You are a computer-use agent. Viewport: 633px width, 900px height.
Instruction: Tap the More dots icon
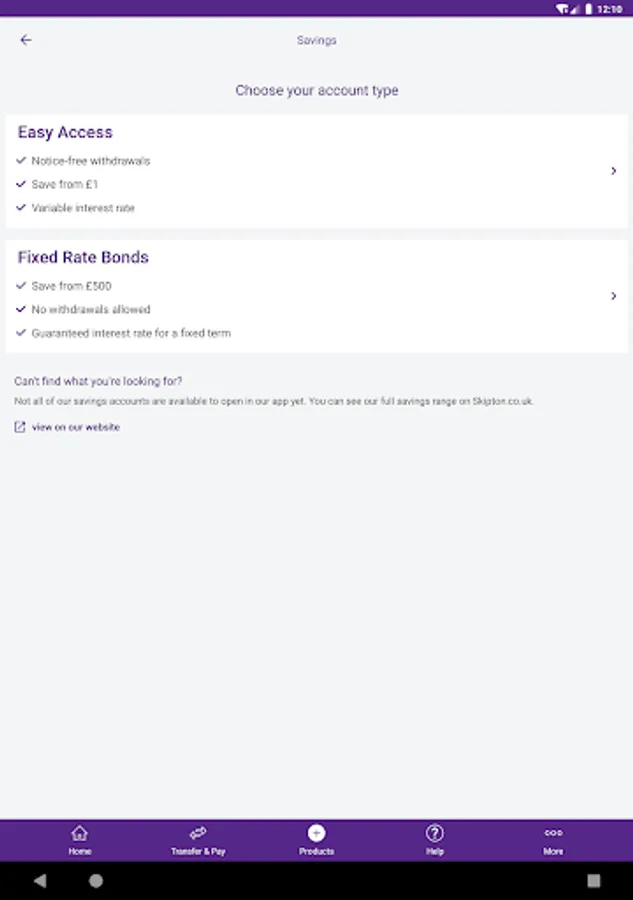click(553, 833)
